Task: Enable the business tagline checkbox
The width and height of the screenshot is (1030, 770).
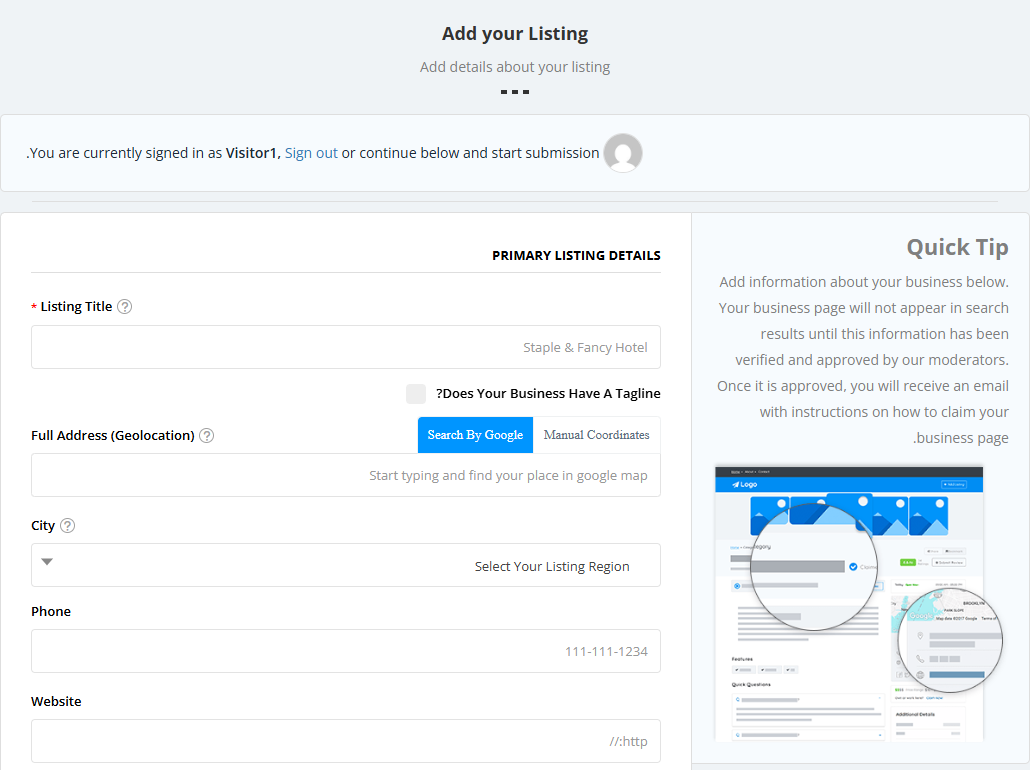Action: pos(416,394)
